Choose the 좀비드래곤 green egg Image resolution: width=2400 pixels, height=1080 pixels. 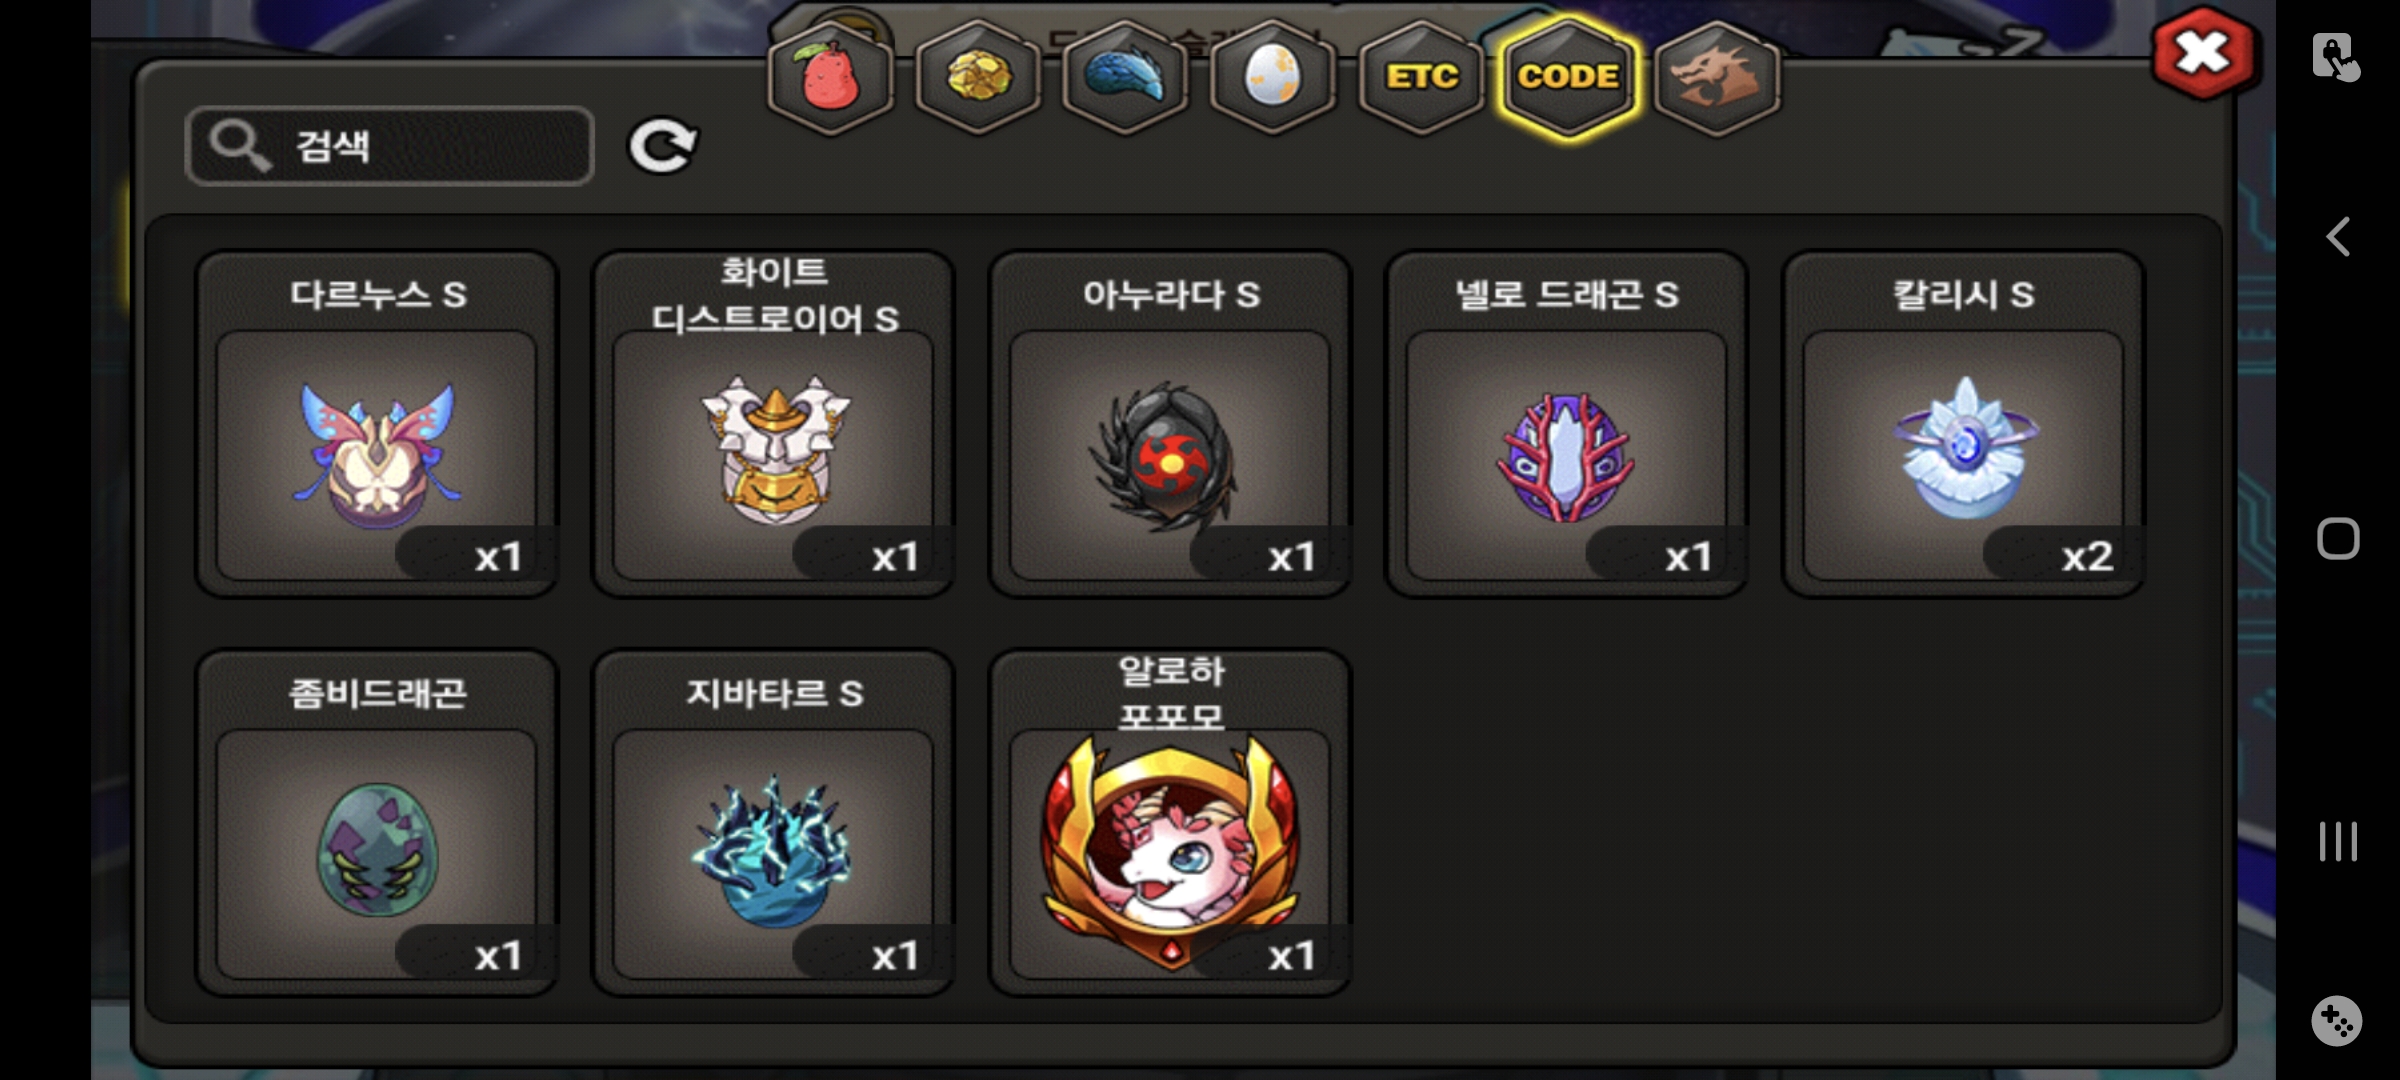click(377, 823)
